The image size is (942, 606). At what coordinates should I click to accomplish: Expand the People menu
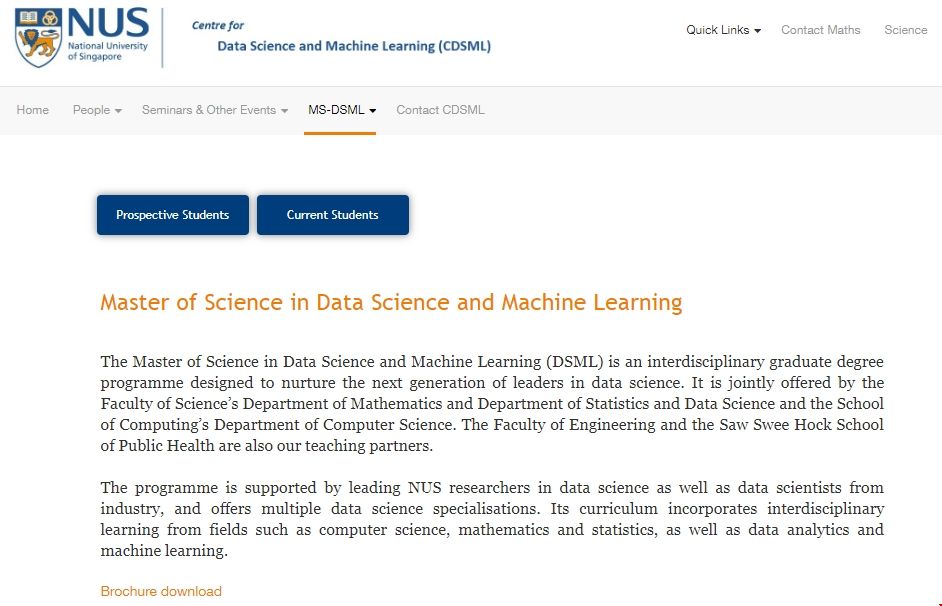(91, 110)
